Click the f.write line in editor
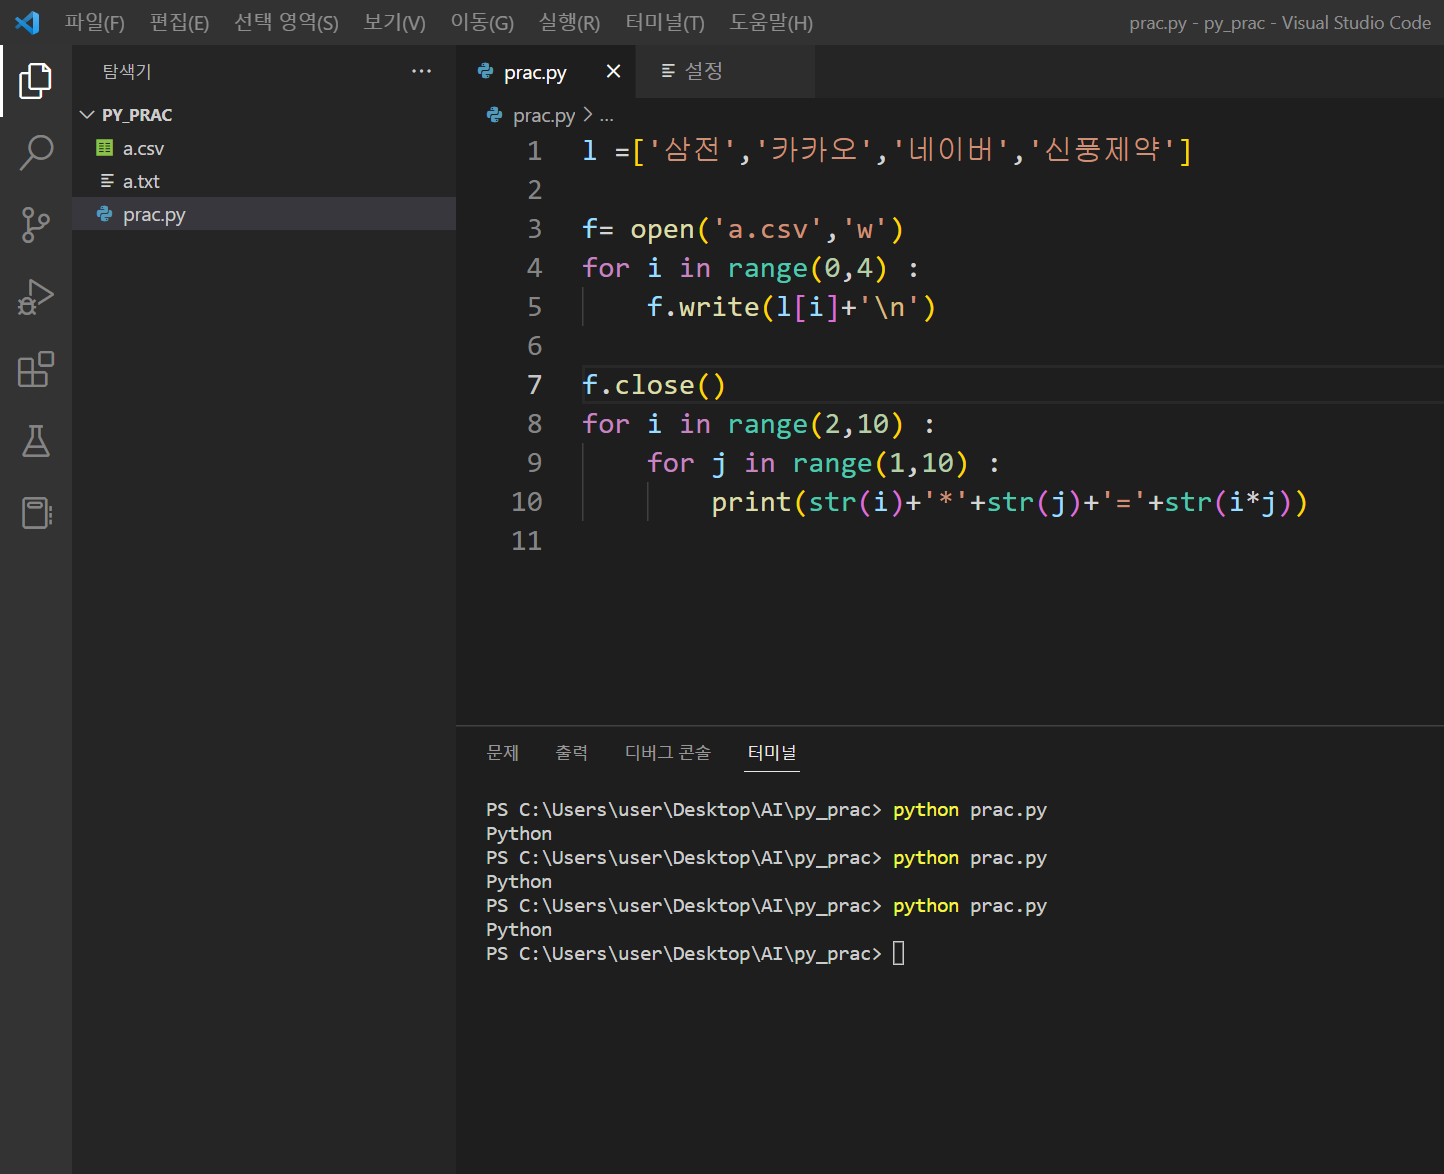Viewport: 1444px width, 1174px height. (791, 307)
